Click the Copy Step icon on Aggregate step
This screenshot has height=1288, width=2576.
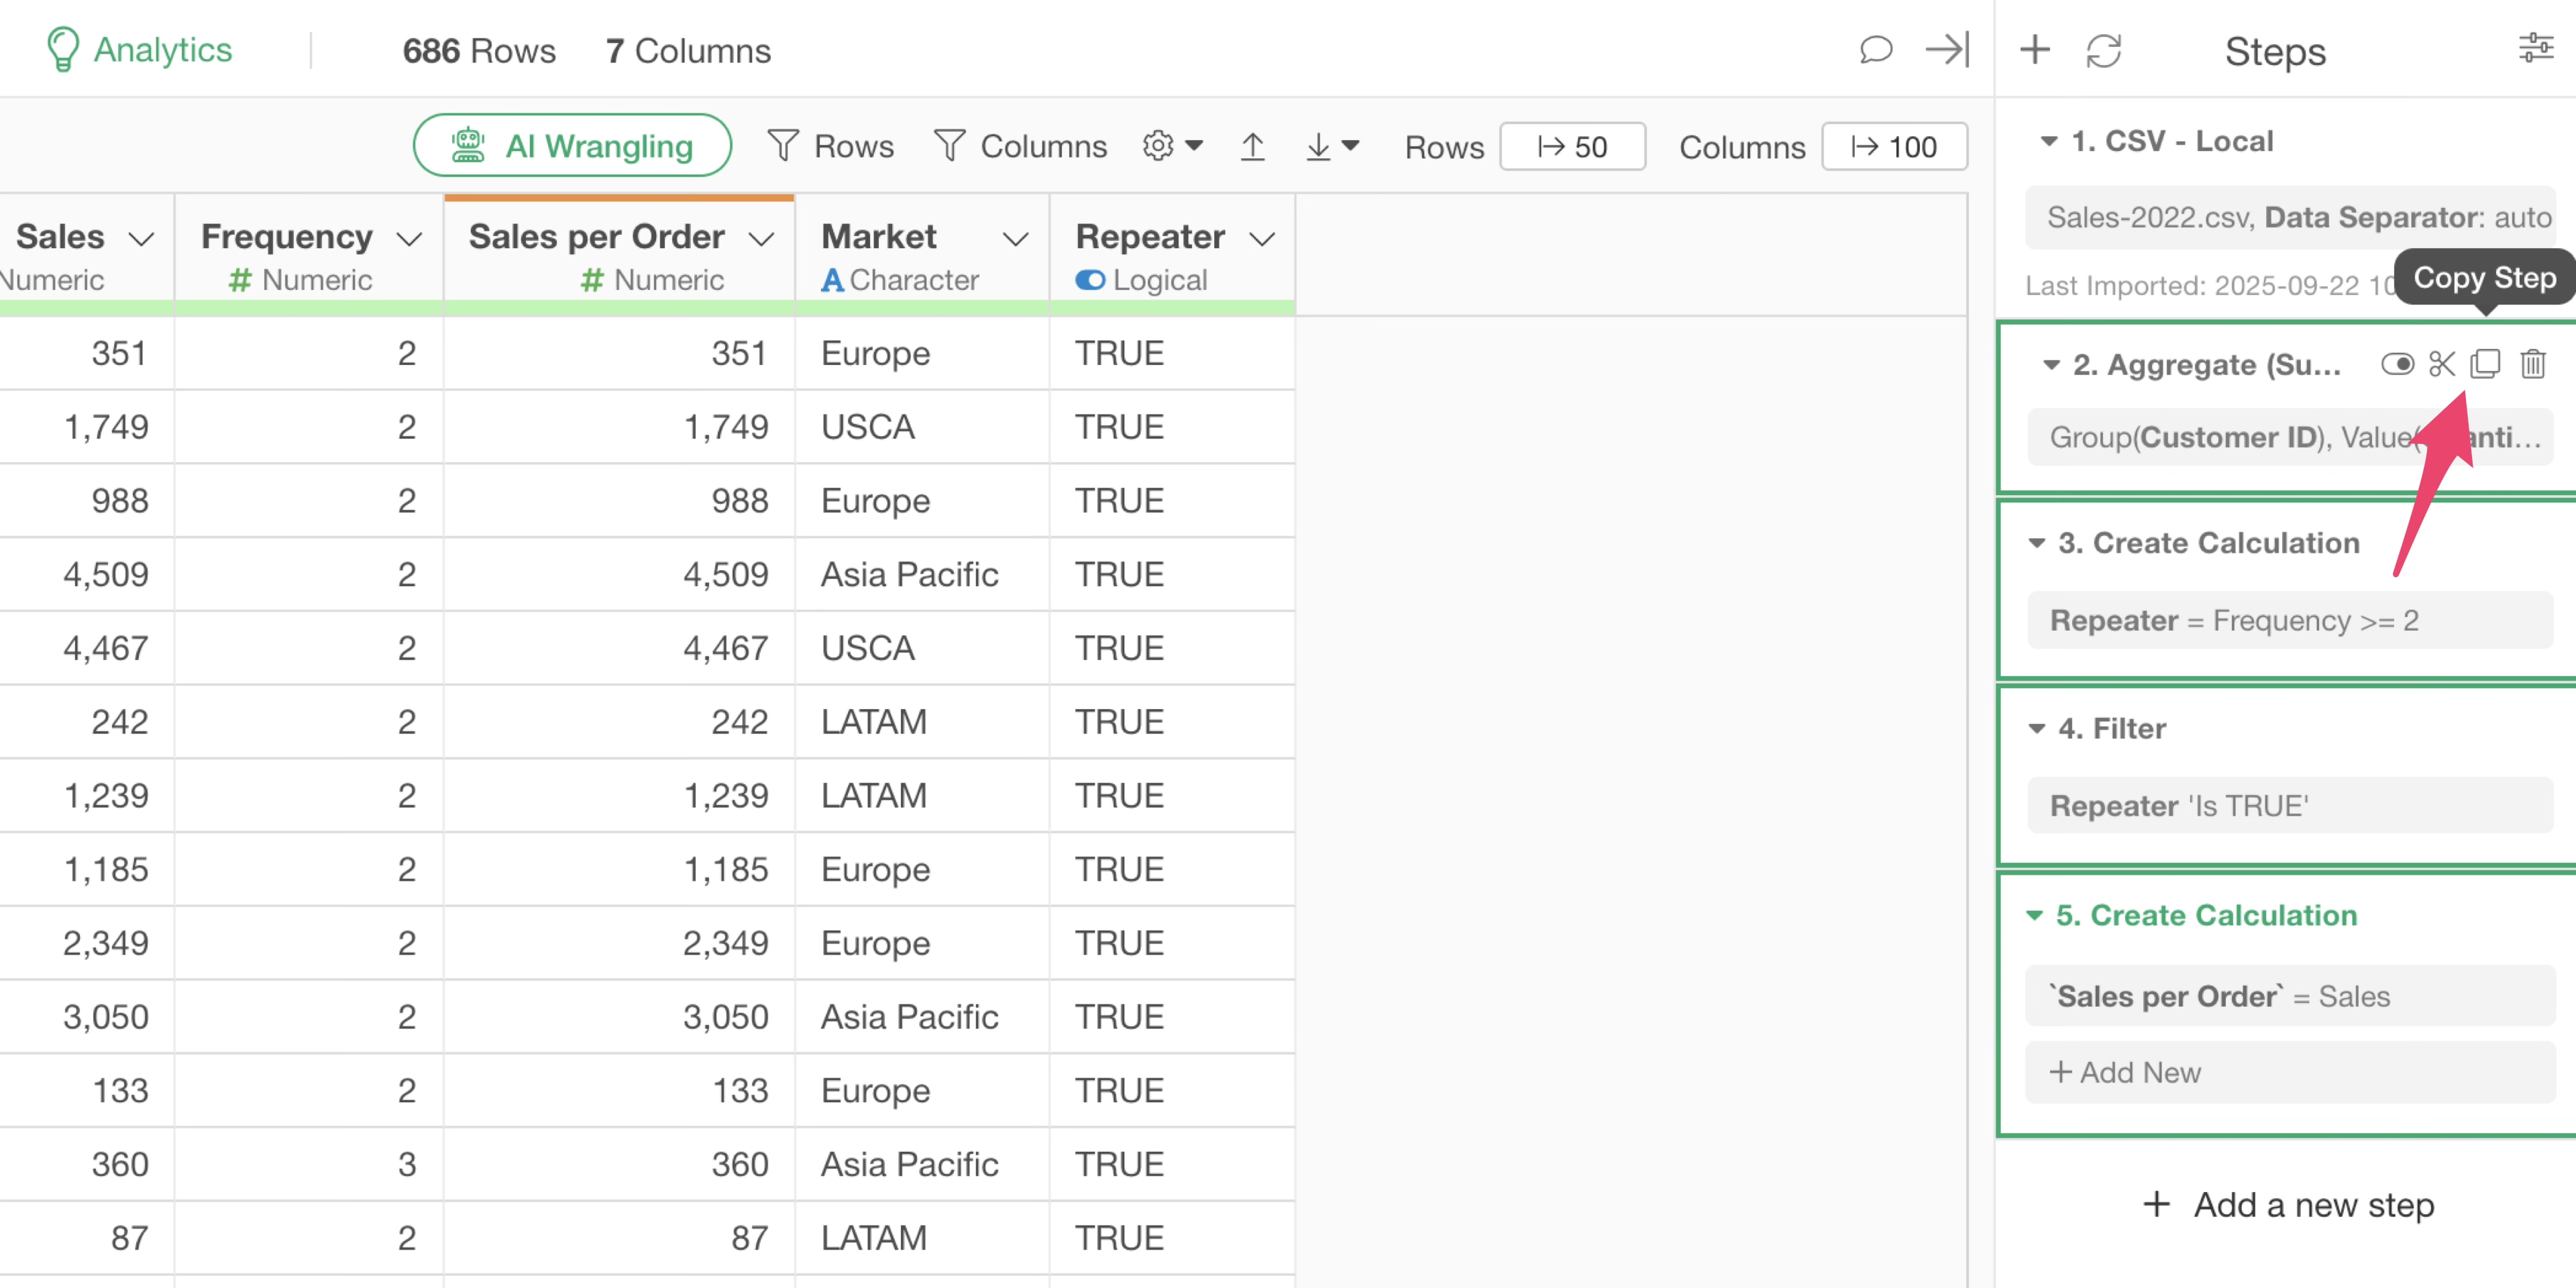2485,364
